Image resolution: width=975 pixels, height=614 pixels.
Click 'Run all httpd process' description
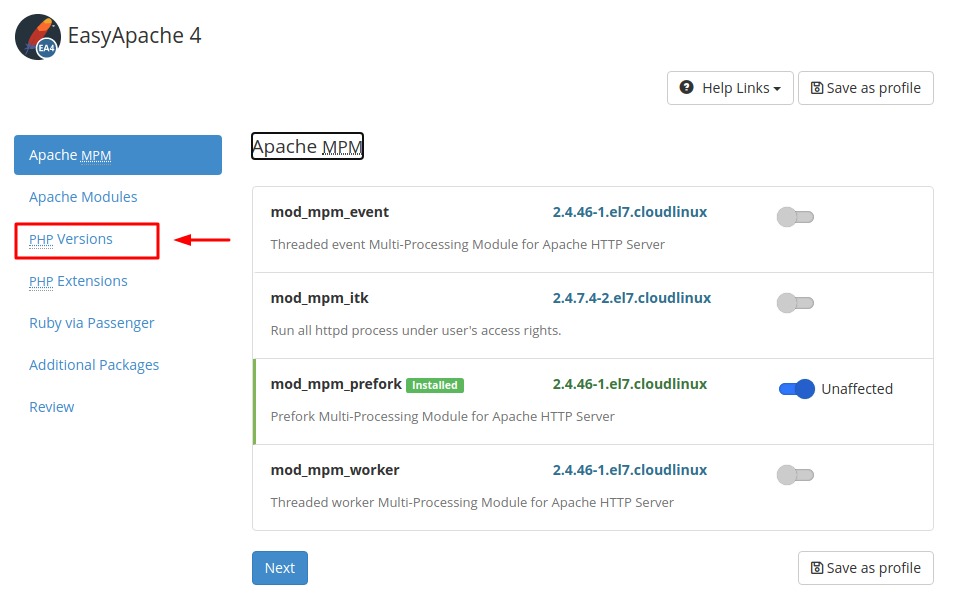pyautogui.click(x=416, y=330)
